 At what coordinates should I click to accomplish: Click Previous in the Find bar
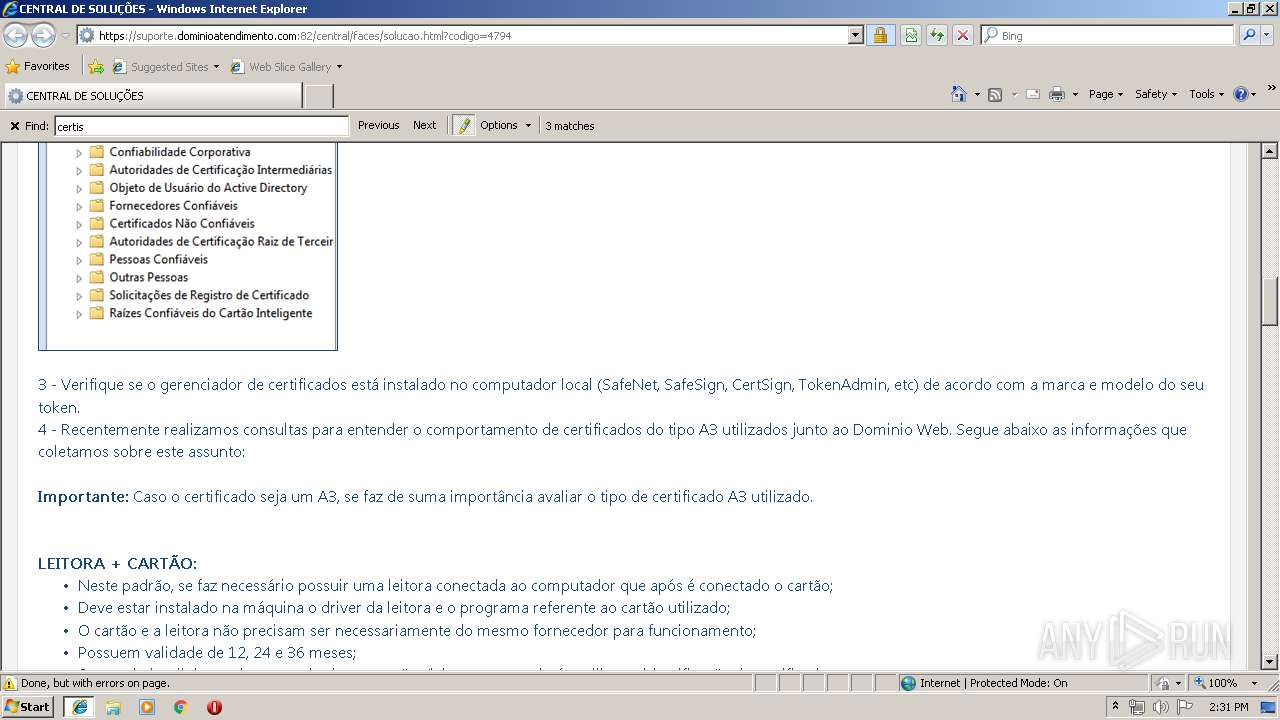[x=378, y=125]
